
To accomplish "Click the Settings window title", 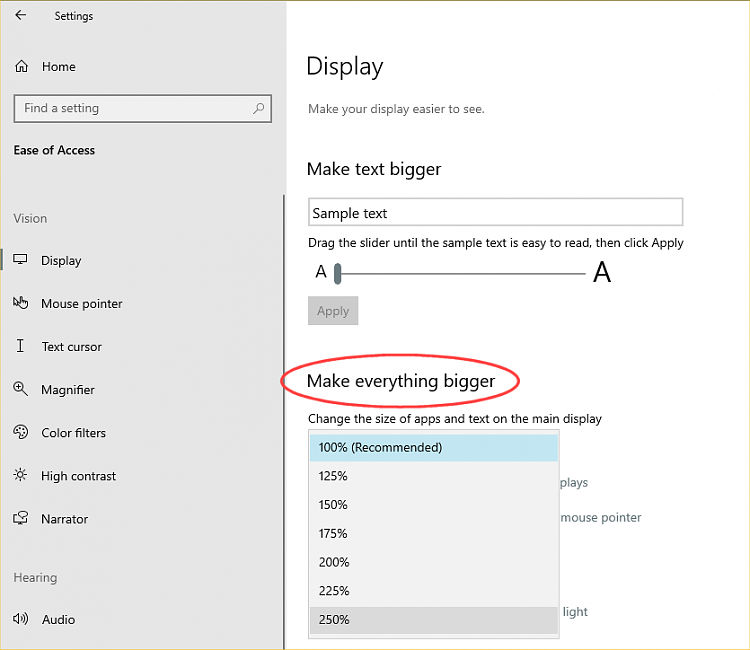I will tap(74, 16).
